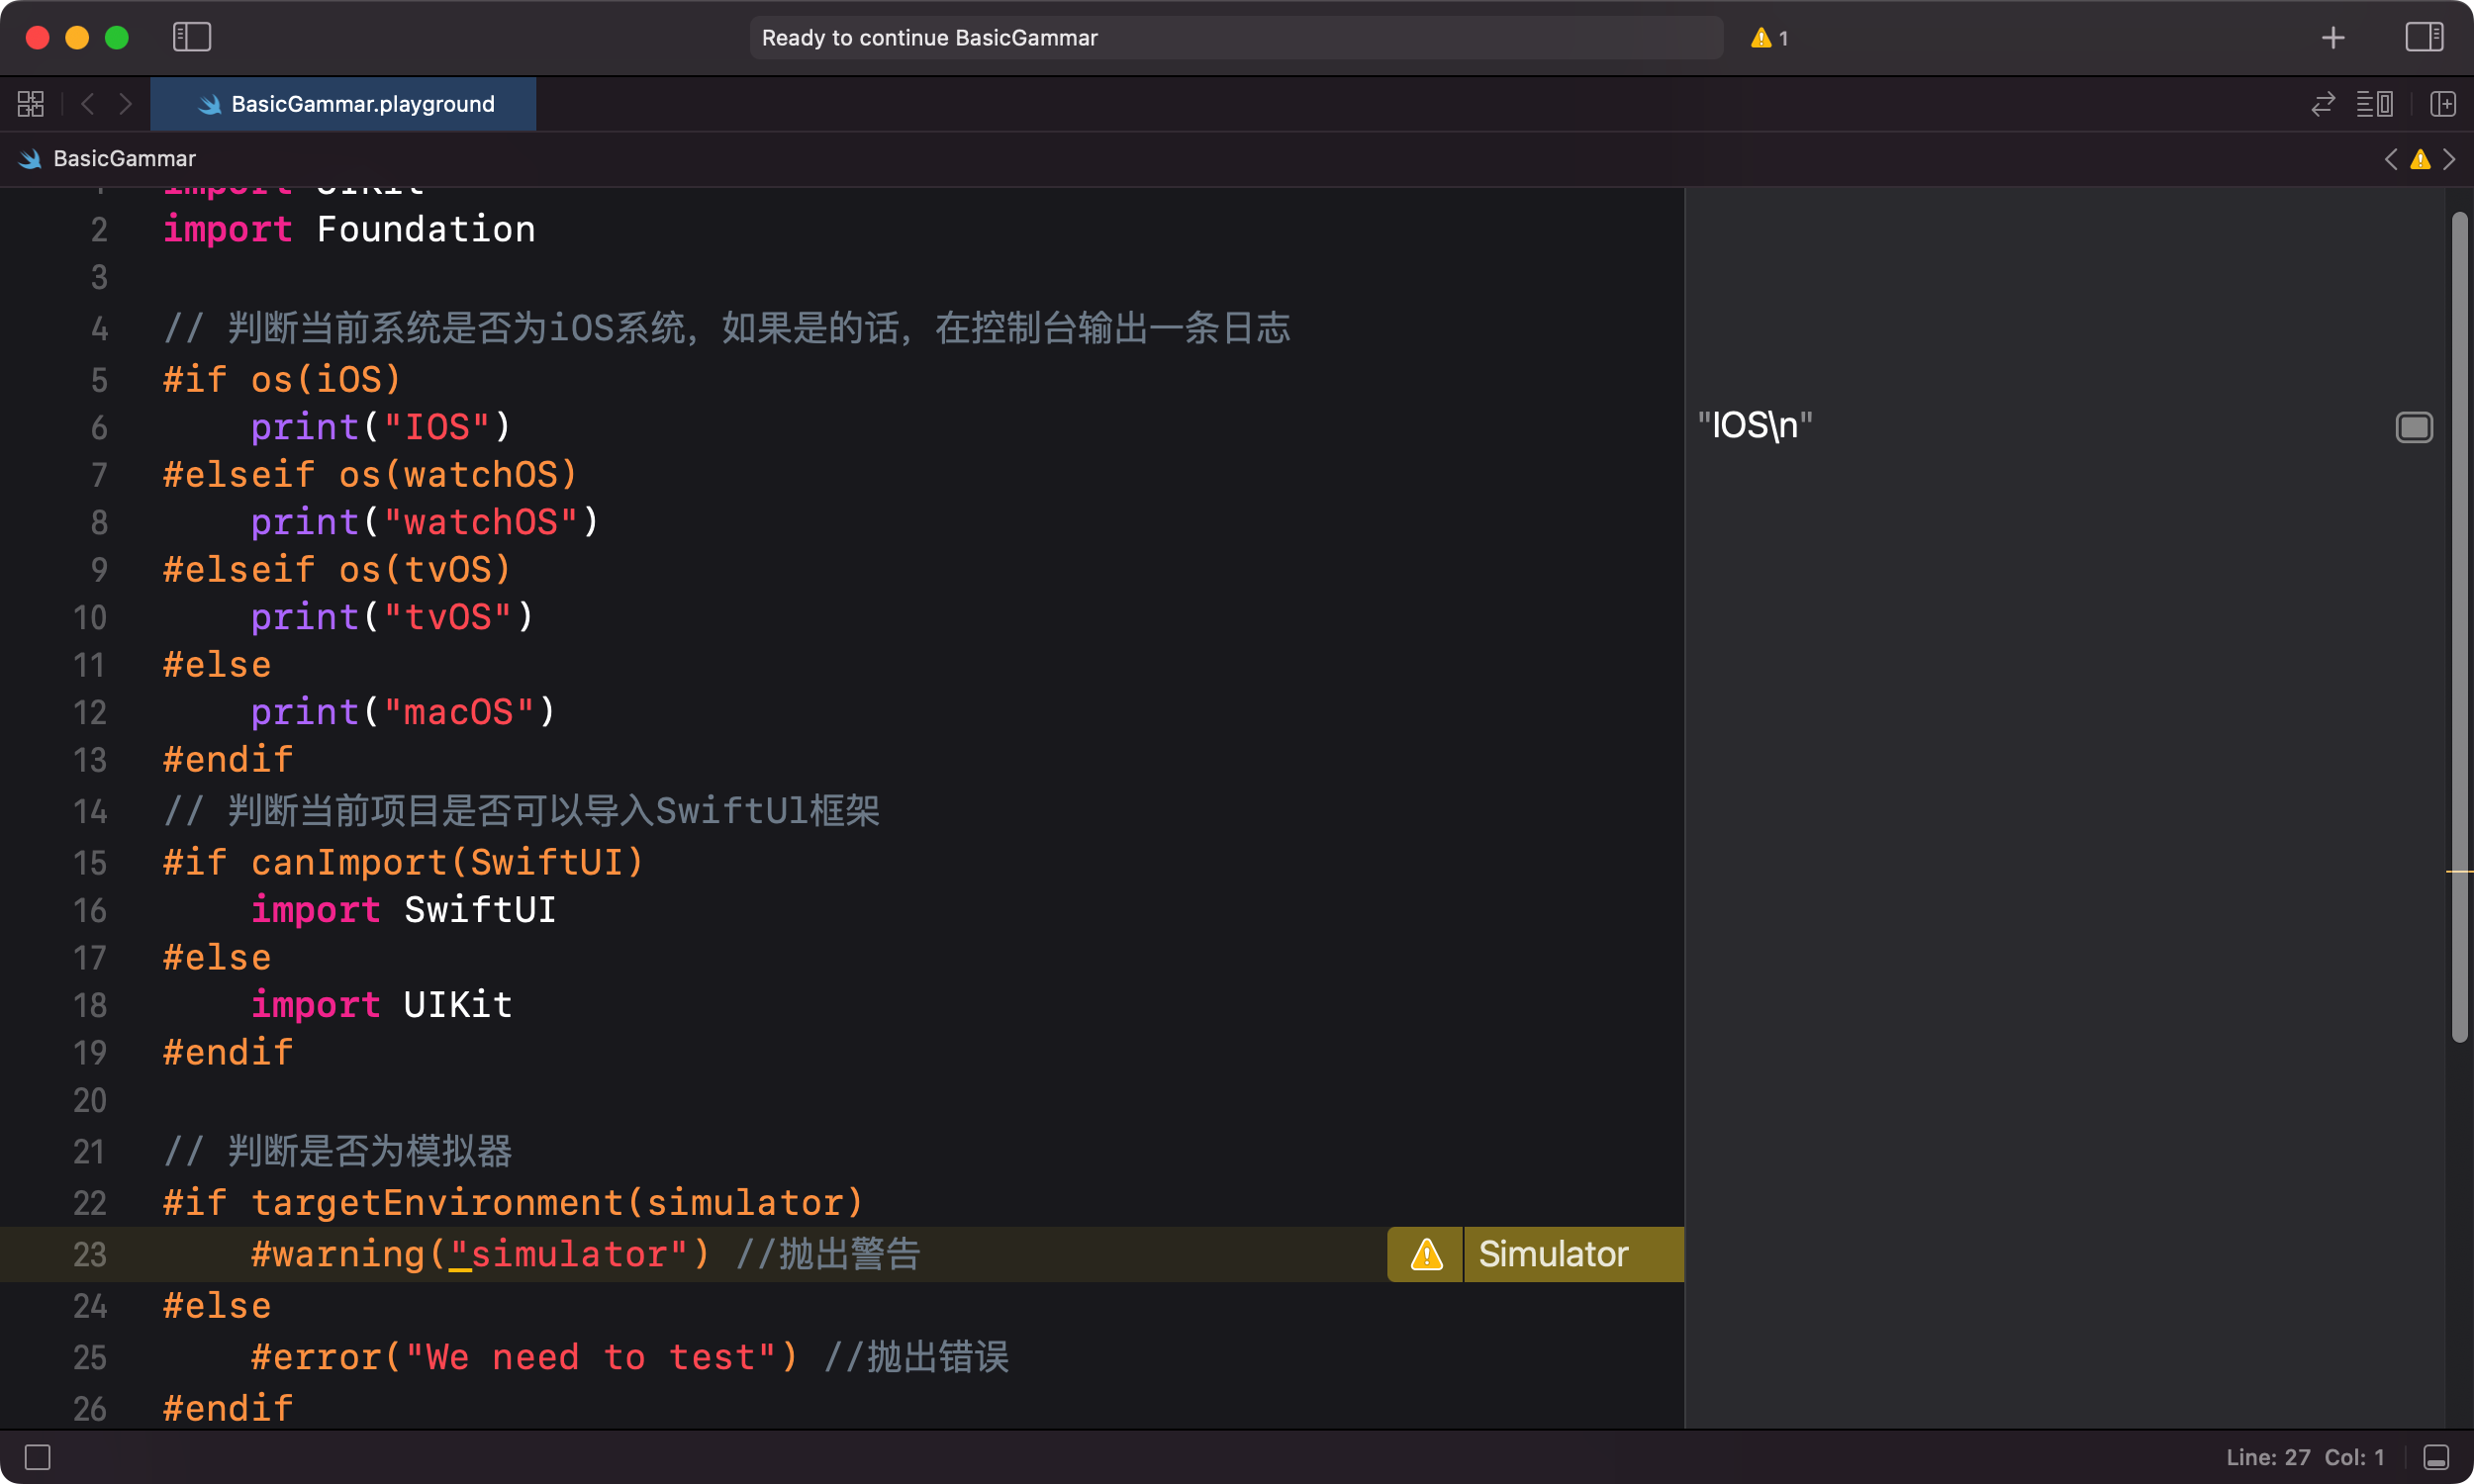Click 'print("IOS")' on line 6
Screen dimensions: 2474x1484
[382, 427]
